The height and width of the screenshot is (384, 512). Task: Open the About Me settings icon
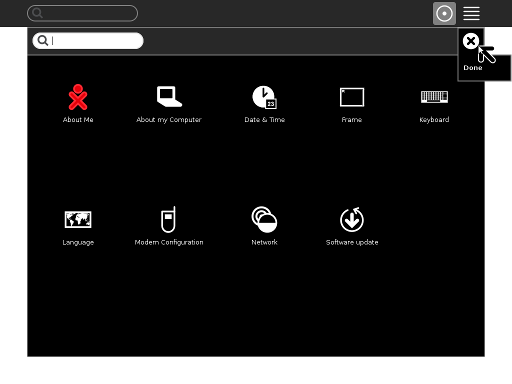(78, 97)
